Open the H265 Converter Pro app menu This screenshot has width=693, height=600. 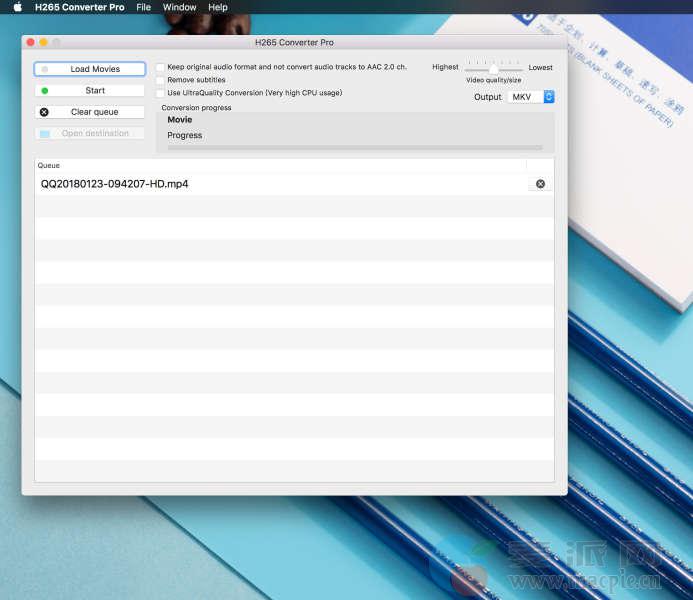(x=80, y=7)
